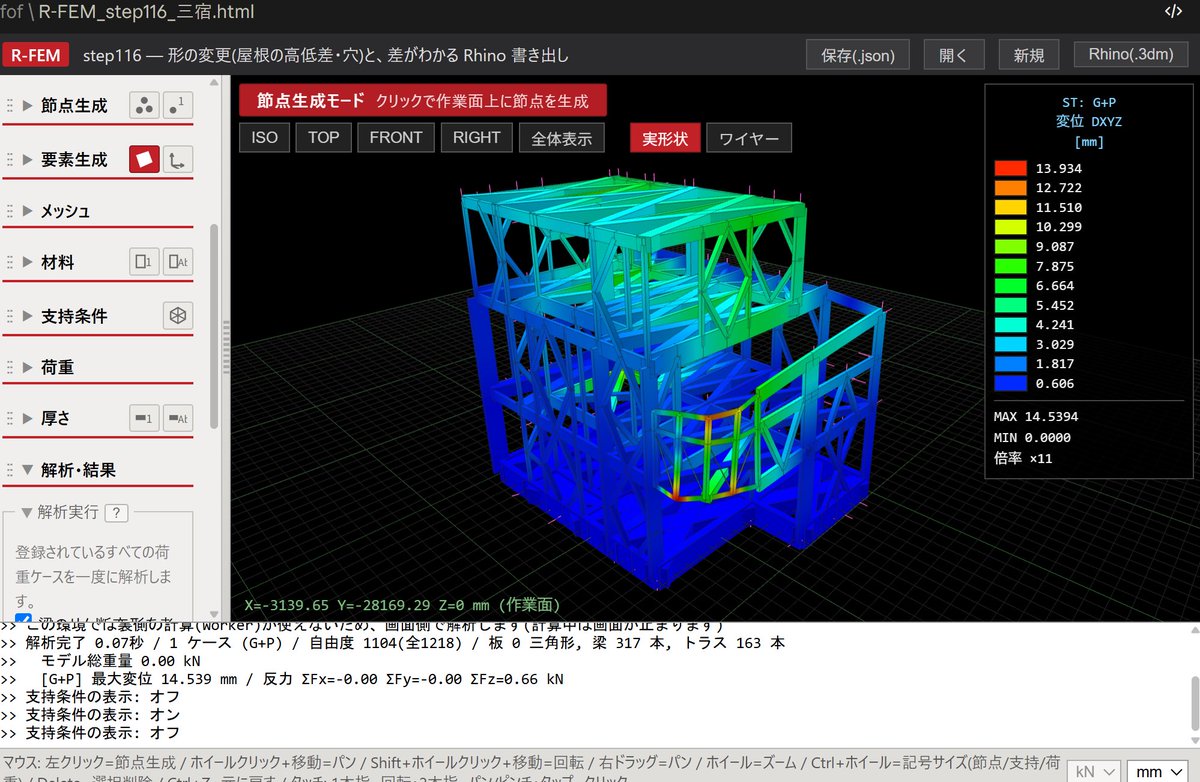Select the beam element icon beside 要素生成
Screen dimensions: 1200x782
coord(178,159)
